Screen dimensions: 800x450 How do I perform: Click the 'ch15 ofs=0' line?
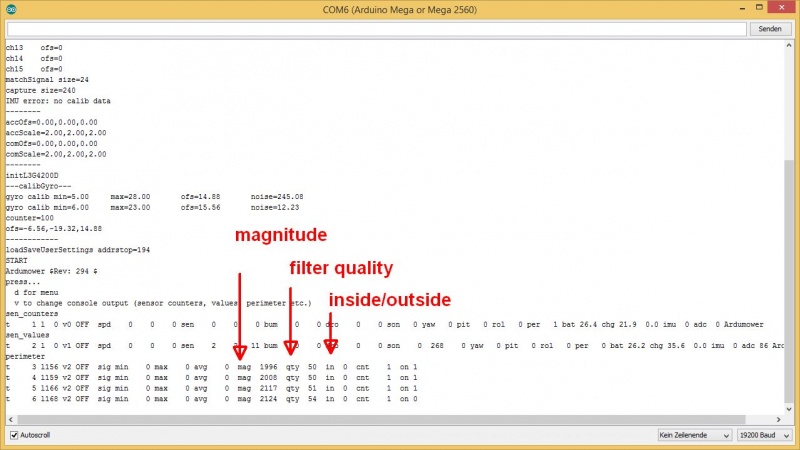click(x=34, y=69)
